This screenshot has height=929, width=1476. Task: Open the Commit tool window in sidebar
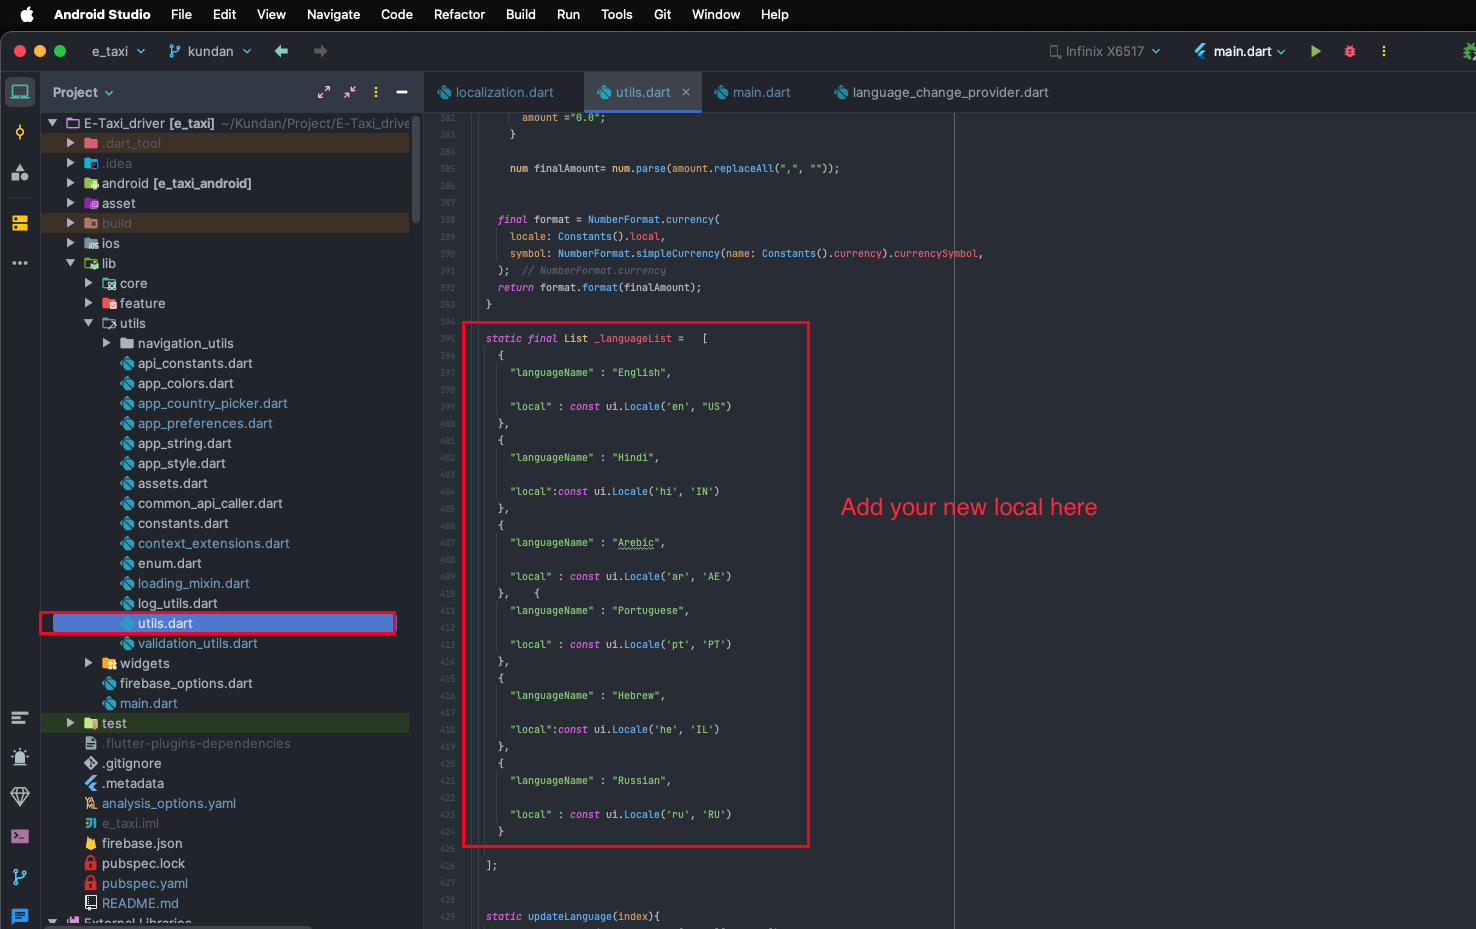point(20,132)
